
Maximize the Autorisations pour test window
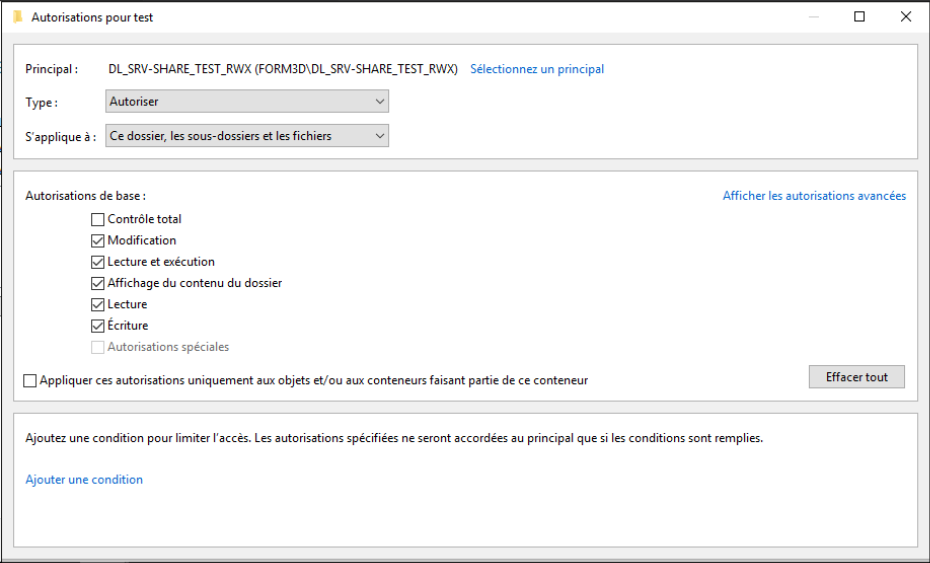point(859,17)
